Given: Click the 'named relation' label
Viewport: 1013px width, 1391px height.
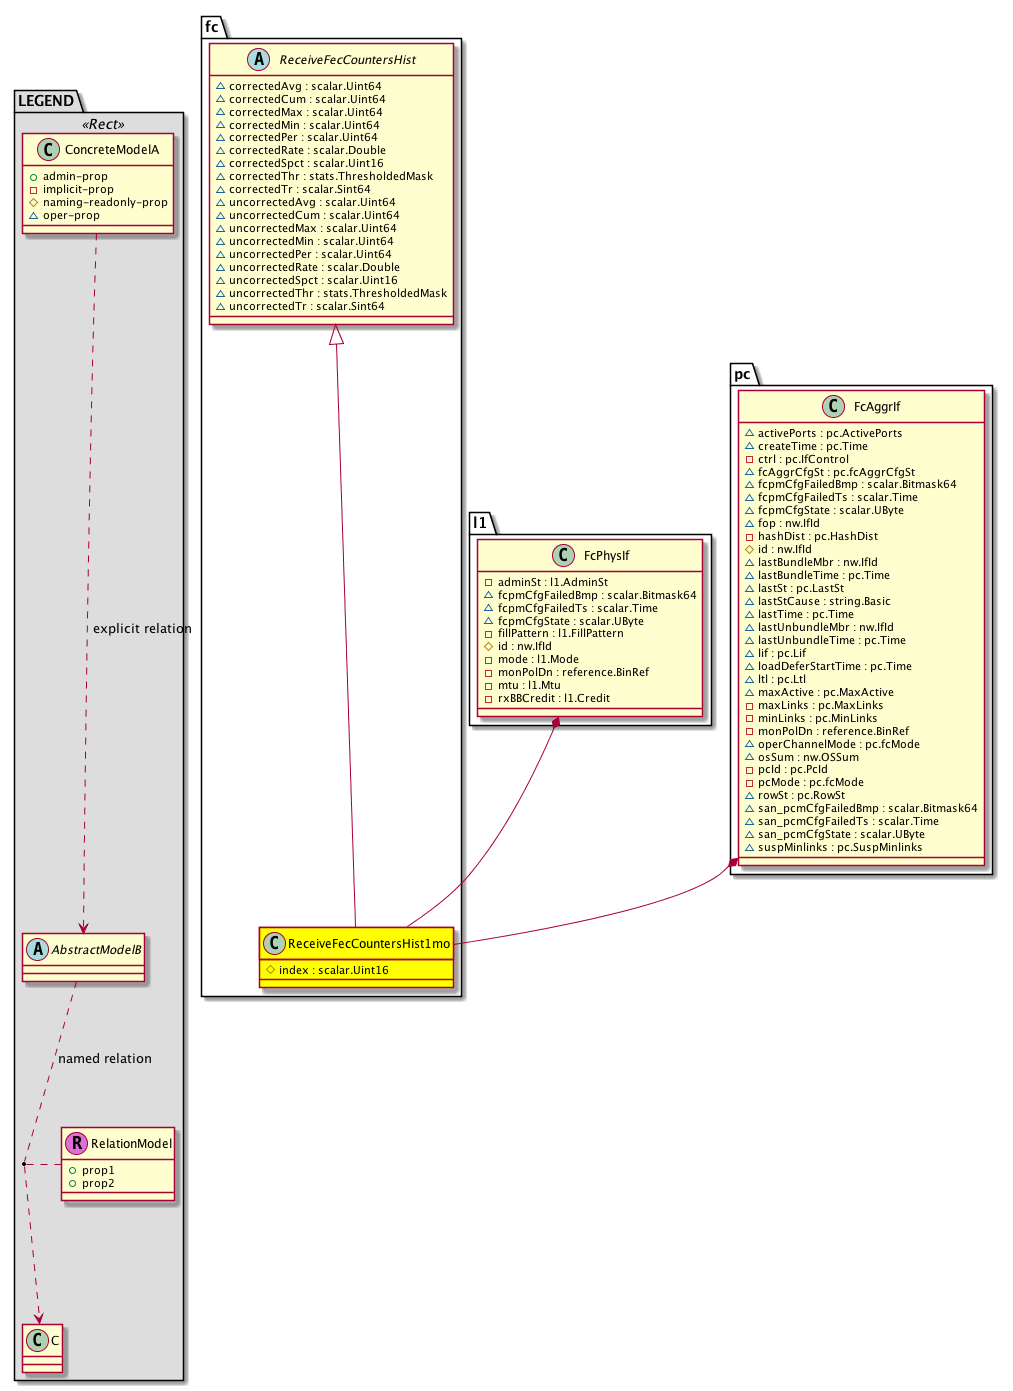Looking at the screenshot, I should point(105,1059).
